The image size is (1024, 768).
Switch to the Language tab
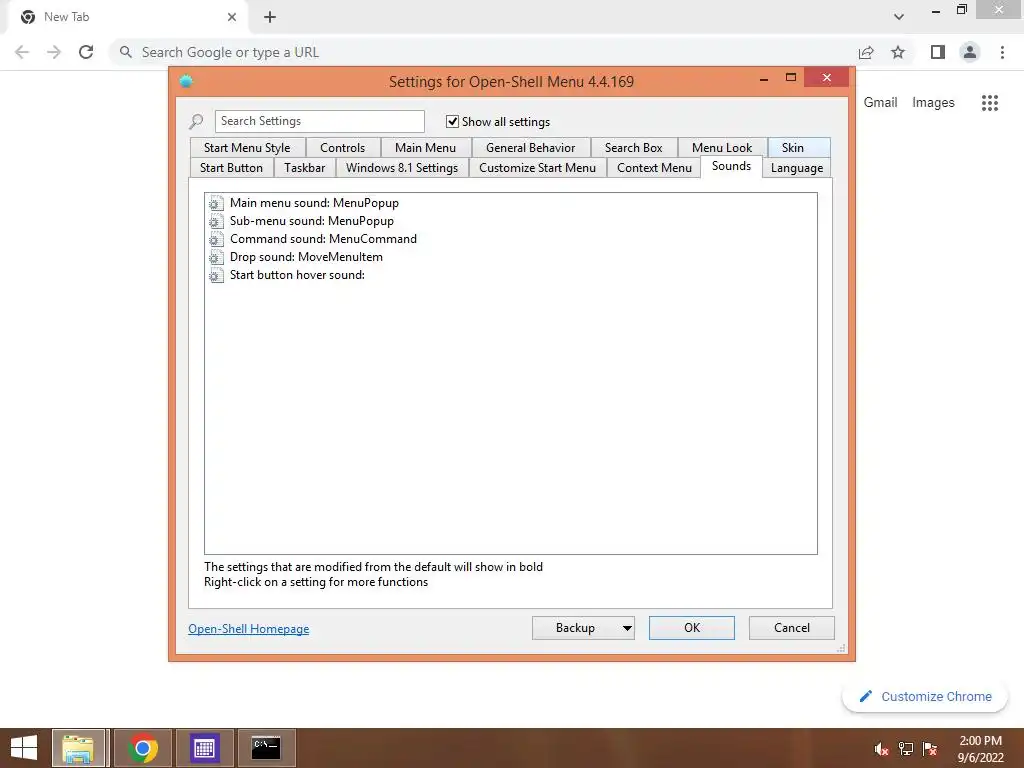(797, 168)
